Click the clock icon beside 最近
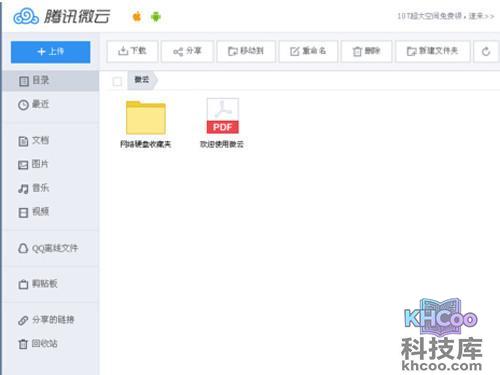Image resolution: width=500 pixels, height=375 pixels. tap(23, 105)
